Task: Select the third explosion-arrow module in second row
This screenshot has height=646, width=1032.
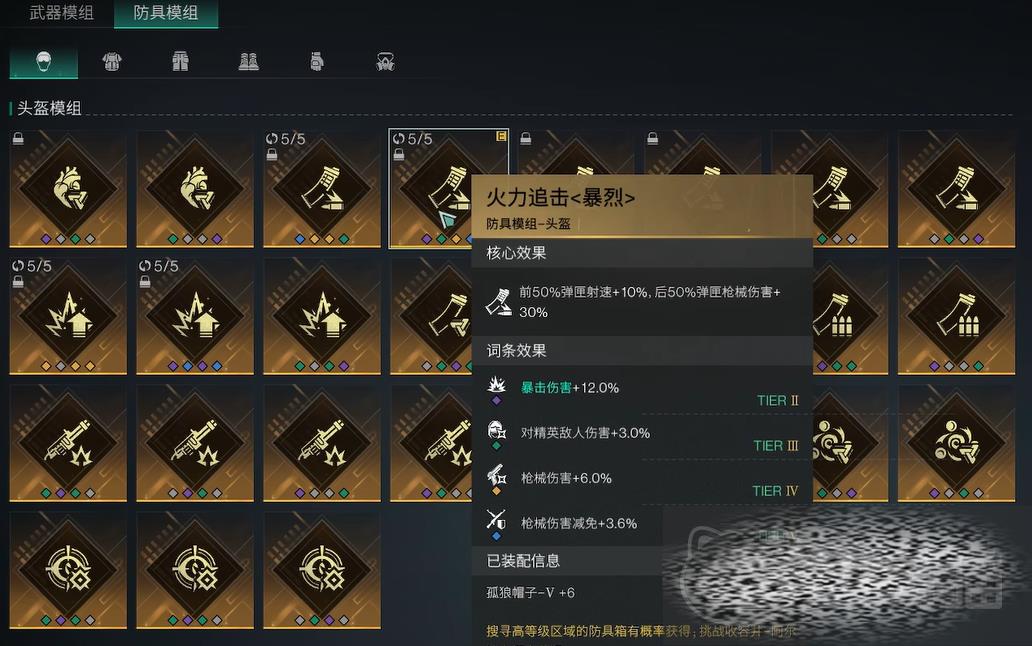Action: [322, 316]
